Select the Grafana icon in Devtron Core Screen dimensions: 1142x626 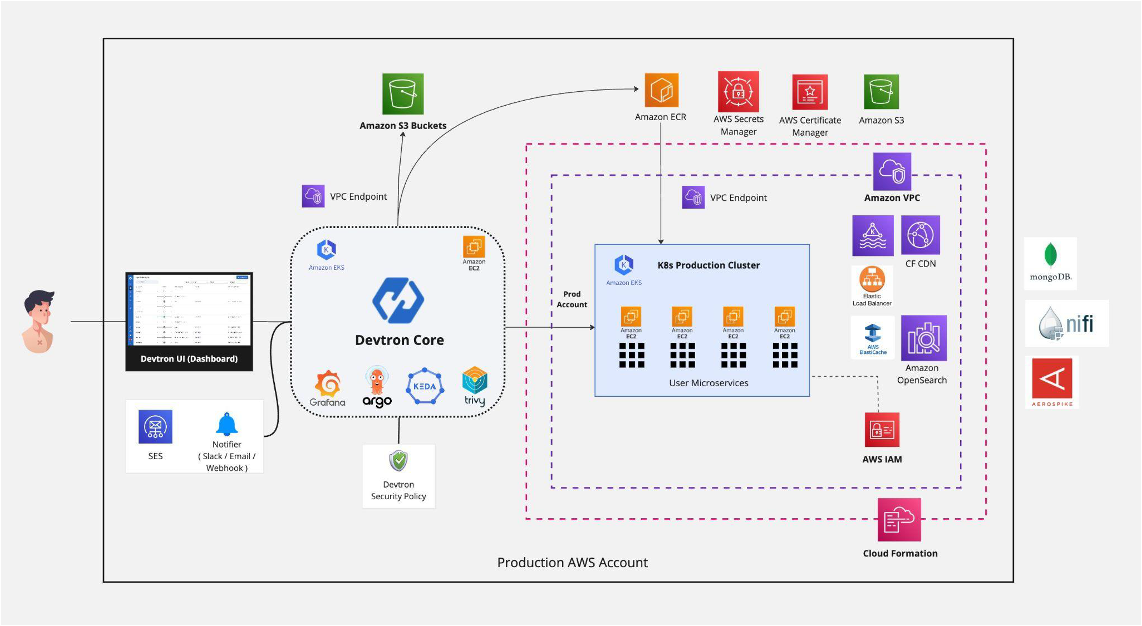click(329, 383)
